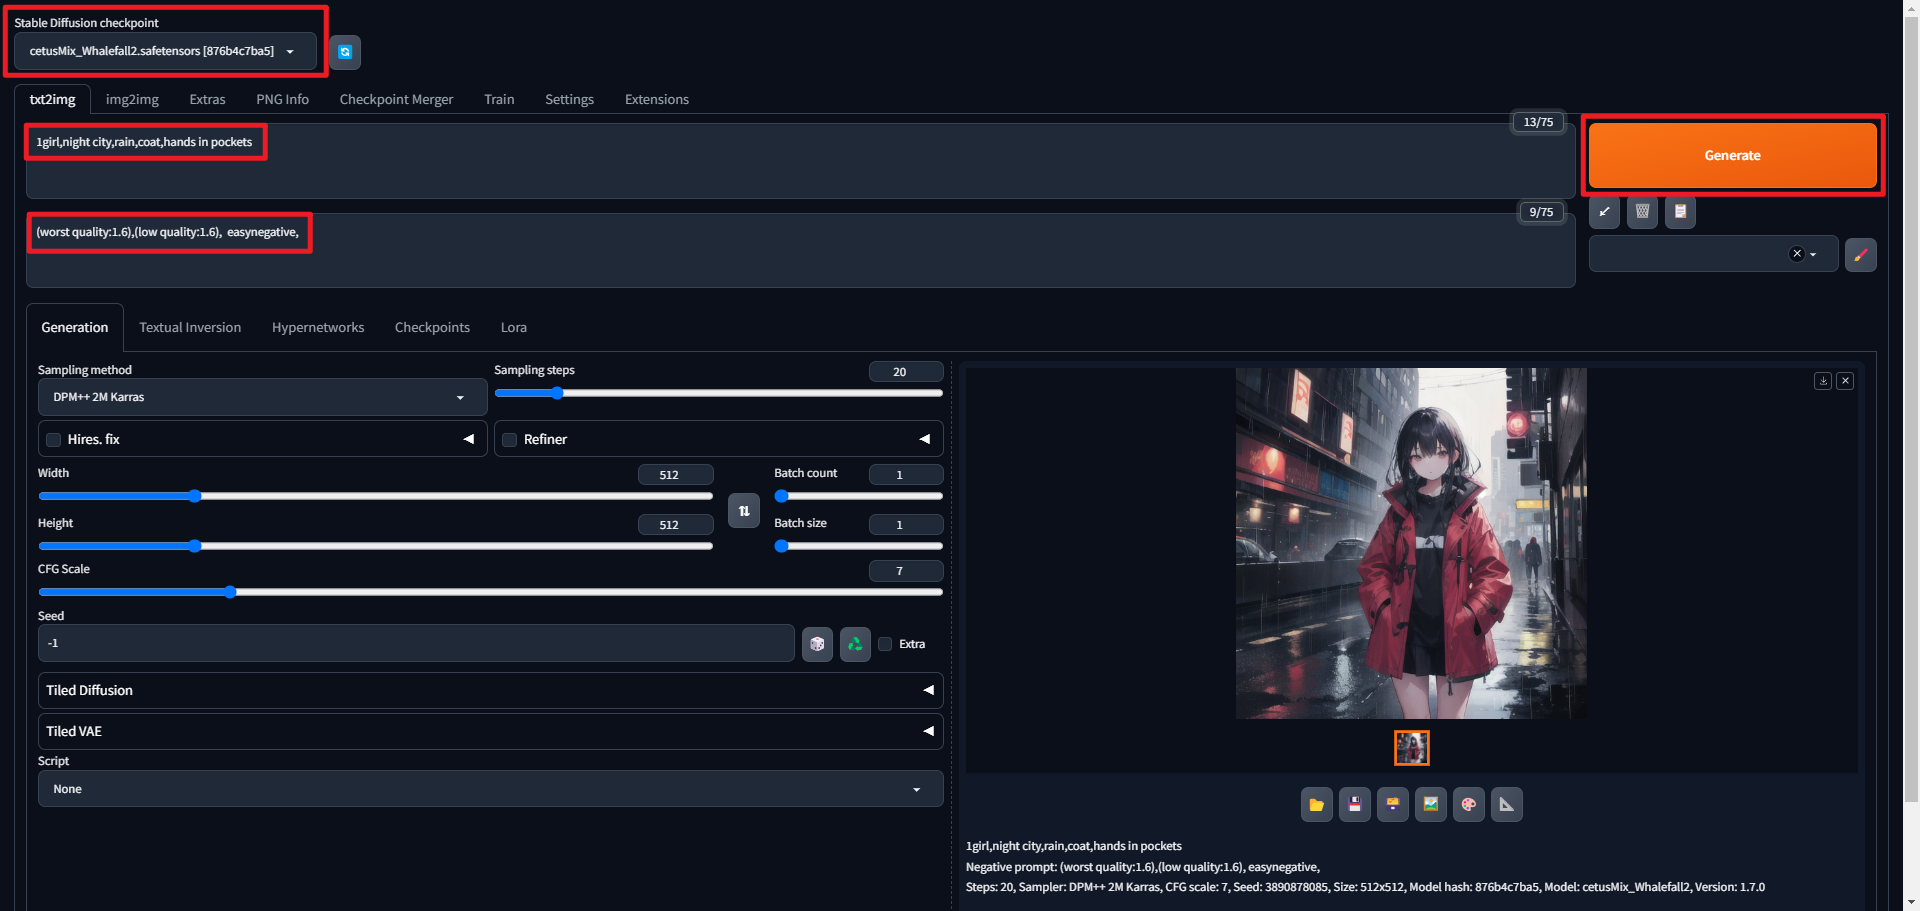Open the styles dropdown arrow
Image resolution: width=1920 pixels, height=911 pixels.
[x=1813, y=255]
